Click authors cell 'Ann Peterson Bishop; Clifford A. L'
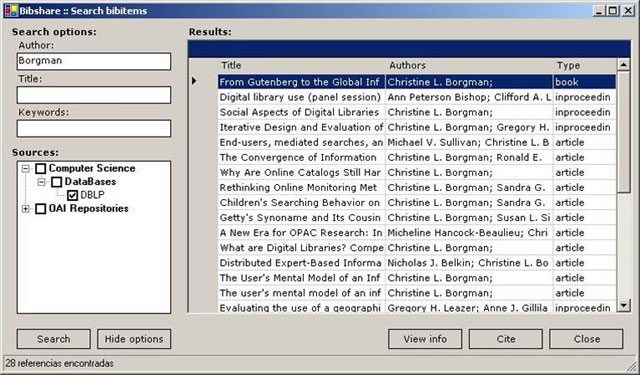Image resolution: width=640 pixels, height=375 pixels. click(469, 97)
